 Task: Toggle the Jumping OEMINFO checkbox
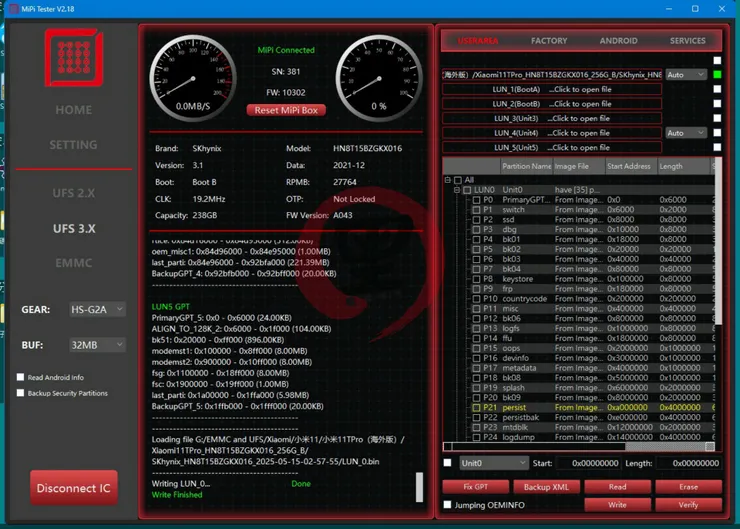click(447, 504)
